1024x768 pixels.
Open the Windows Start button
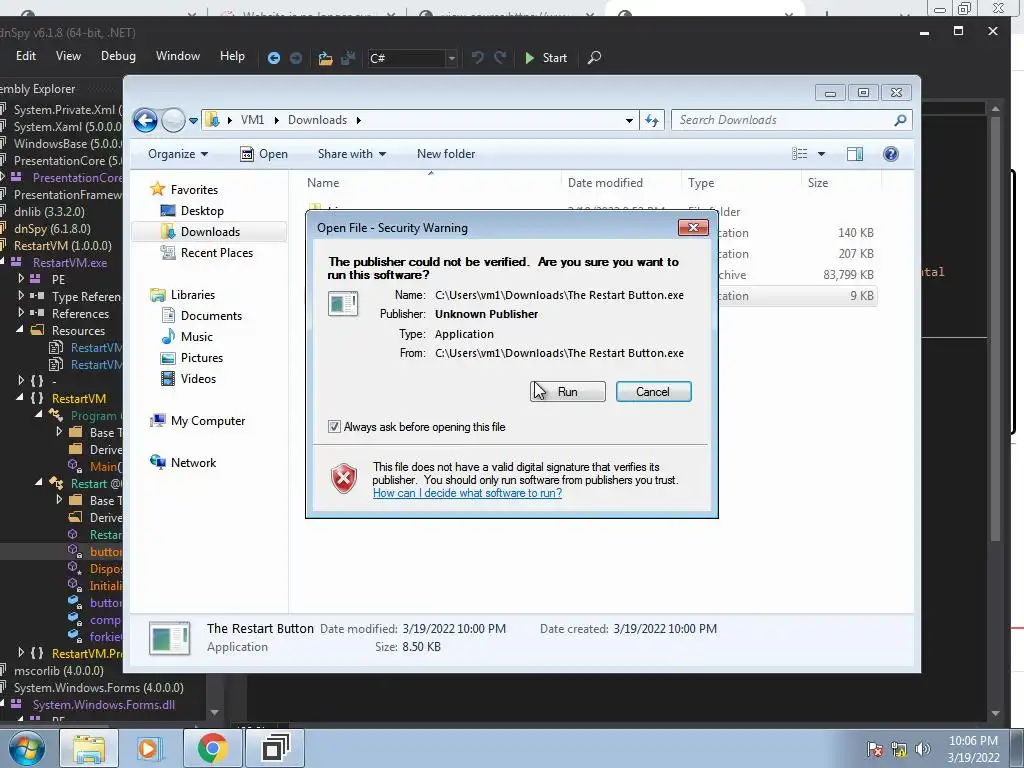(27, 748)
